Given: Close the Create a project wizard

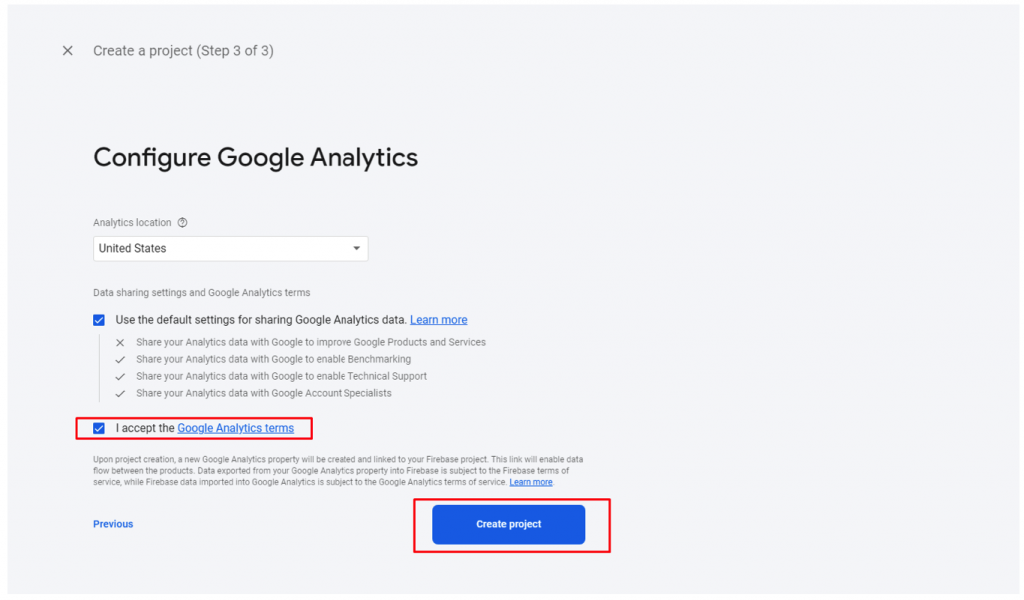Looking at the screenshot, I should point(67,51).
